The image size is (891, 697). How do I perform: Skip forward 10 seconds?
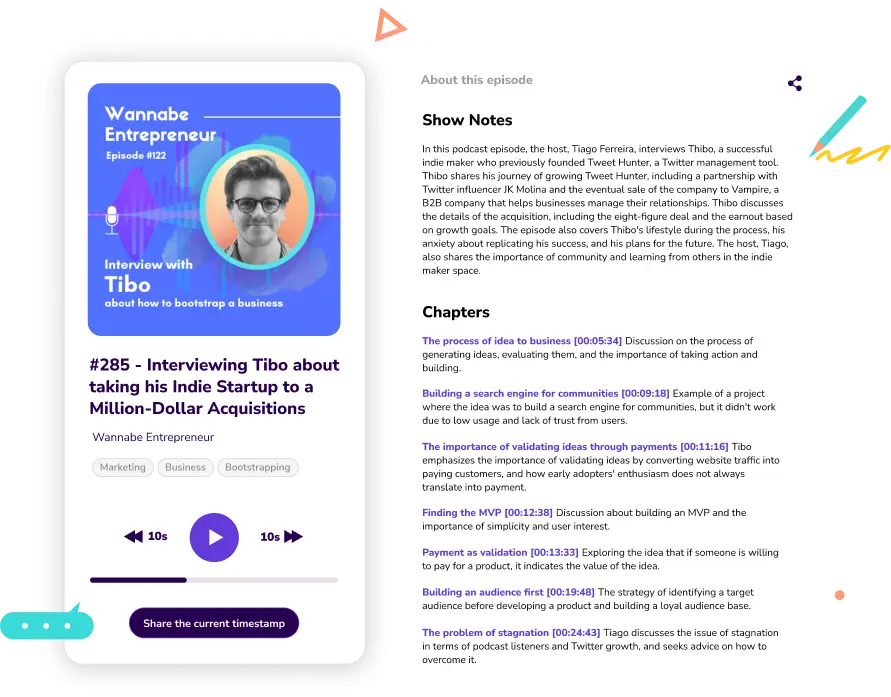click(281, 537)
